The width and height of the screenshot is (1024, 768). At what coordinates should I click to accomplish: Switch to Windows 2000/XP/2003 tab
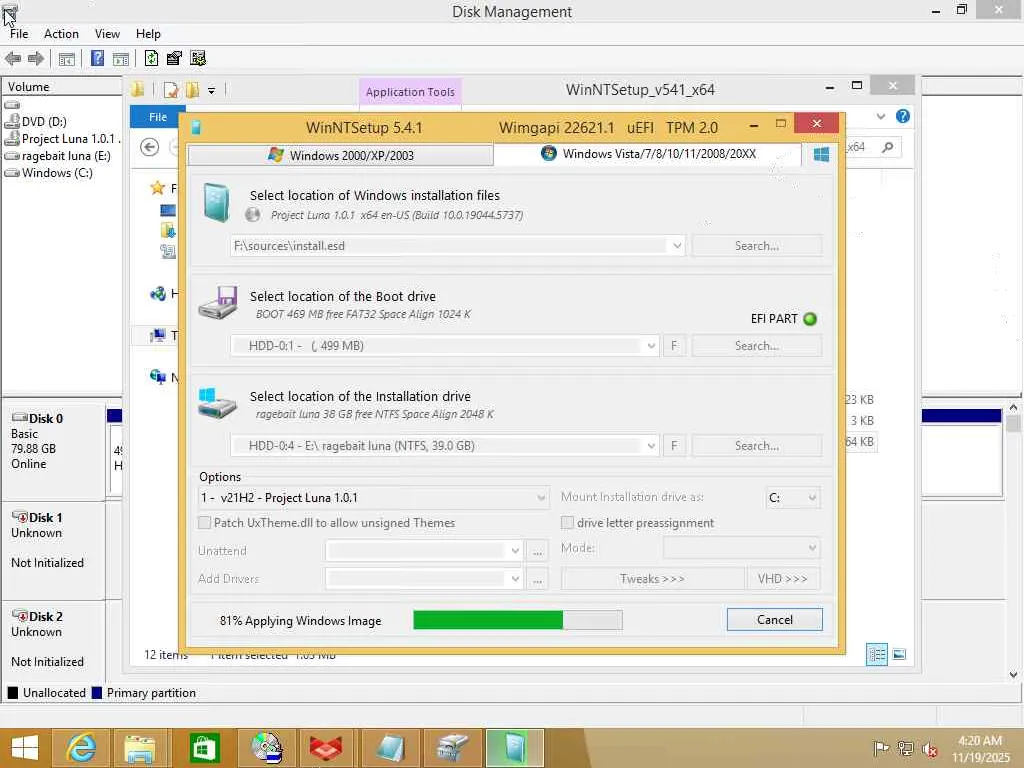click(340, 155)
